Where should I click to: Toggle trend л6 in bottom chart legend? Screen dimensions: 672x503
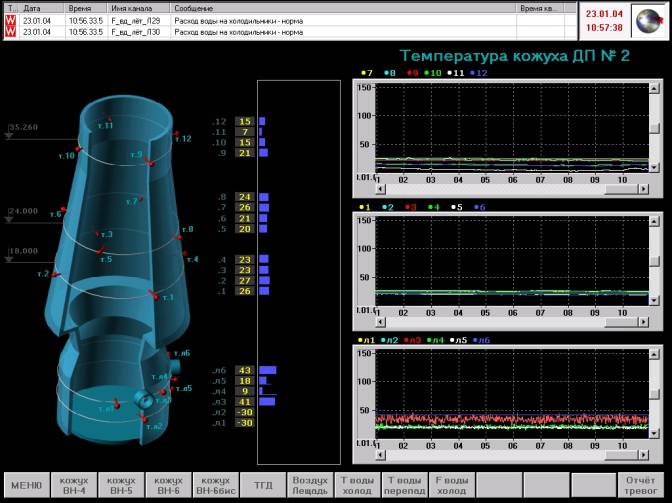482,341
